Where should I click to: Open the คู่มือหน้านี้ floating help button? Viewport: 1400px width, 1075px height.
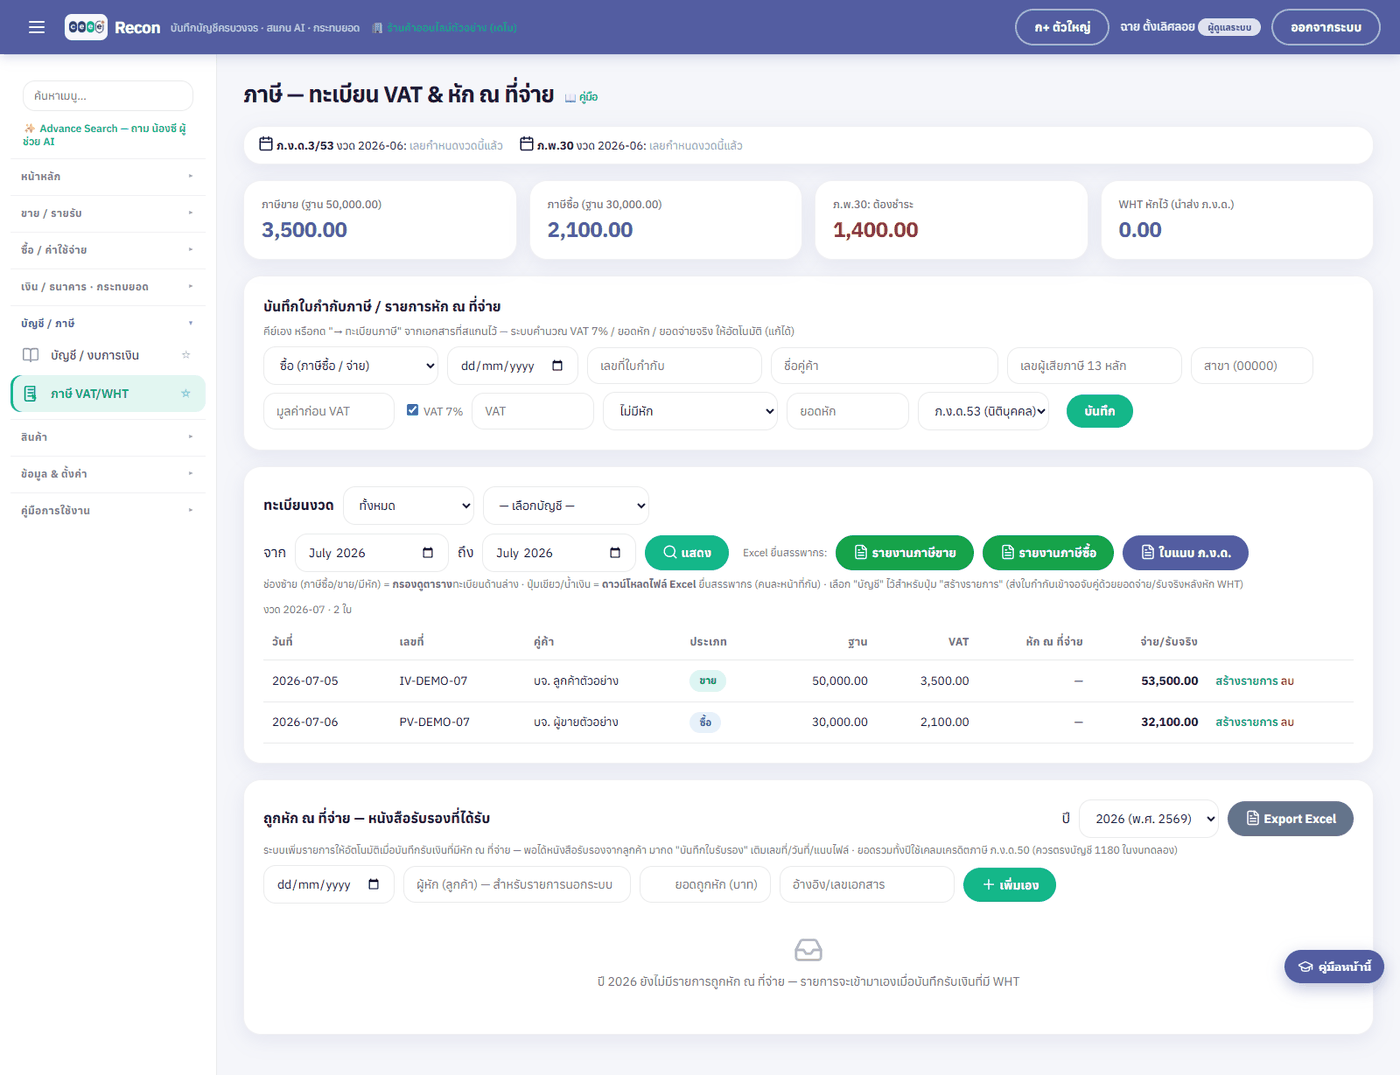[1335, 967]
